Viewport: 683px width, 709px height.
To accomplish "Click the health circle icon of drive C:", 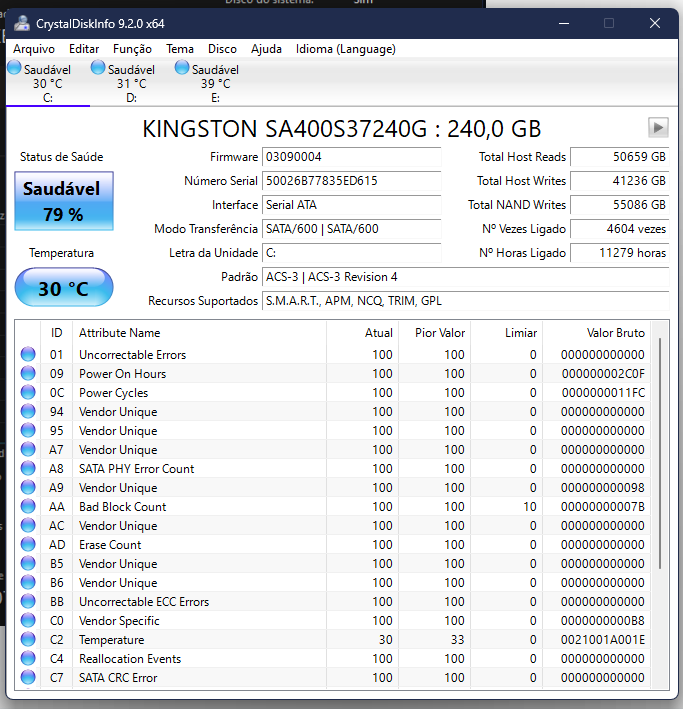I will [14, 67].
